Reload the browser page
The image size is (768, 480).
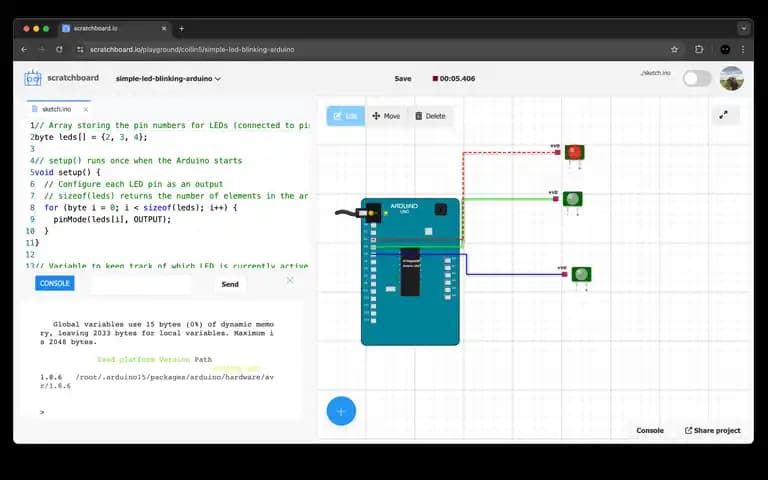click(x=59, y=49)
